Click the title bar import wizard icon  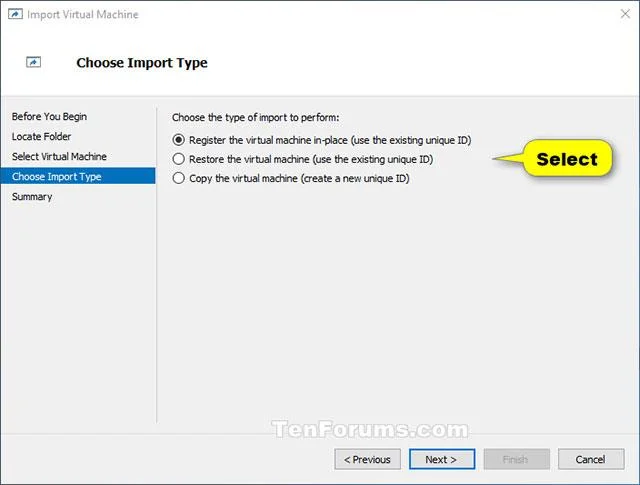click(15, 14)
